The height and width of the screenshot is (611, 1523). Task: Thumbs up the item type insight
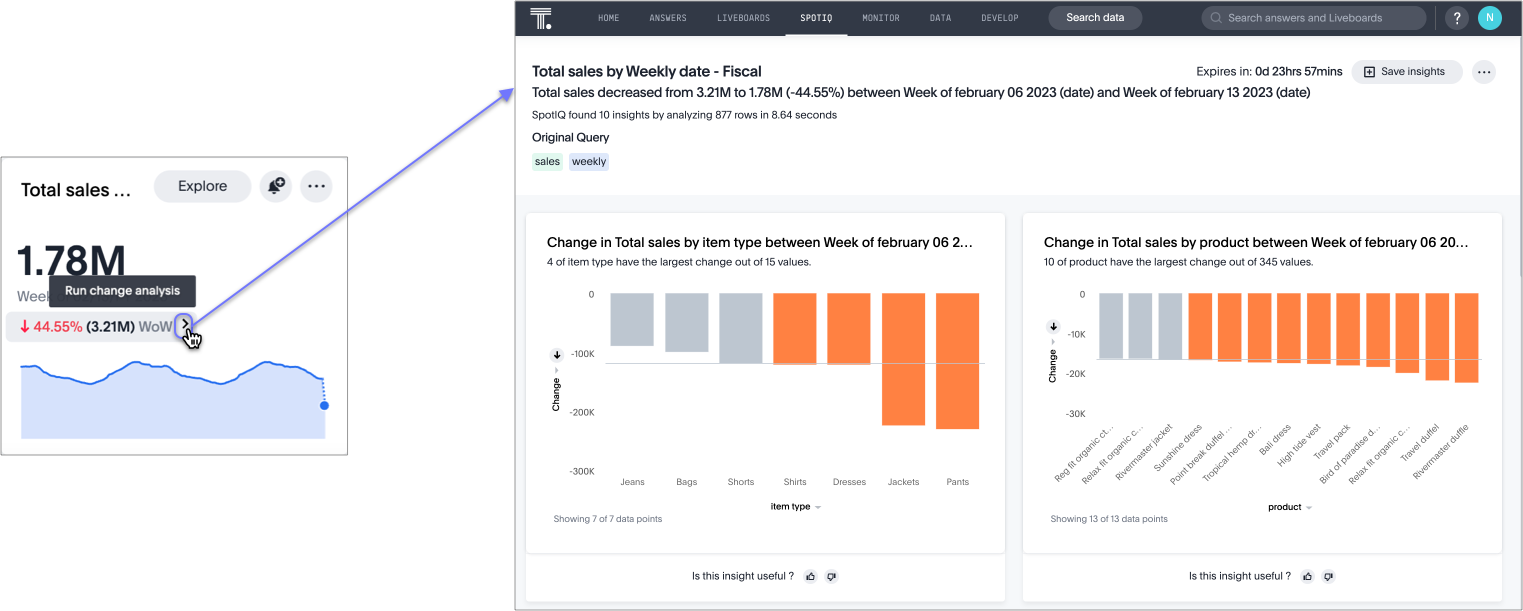[x=810, y=577]
